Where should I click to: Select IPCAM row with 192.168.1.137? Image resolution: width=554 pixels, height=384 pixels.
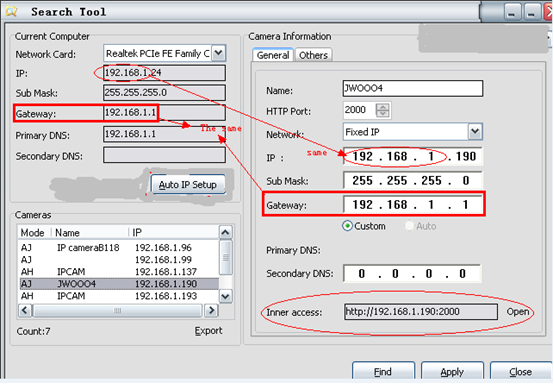(x=119, y=272)
